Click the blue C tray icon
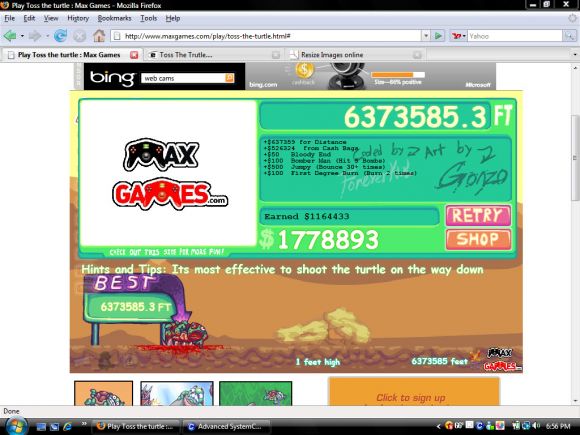The width and height of the screenshot is (580, 435). tap(480, 426)
